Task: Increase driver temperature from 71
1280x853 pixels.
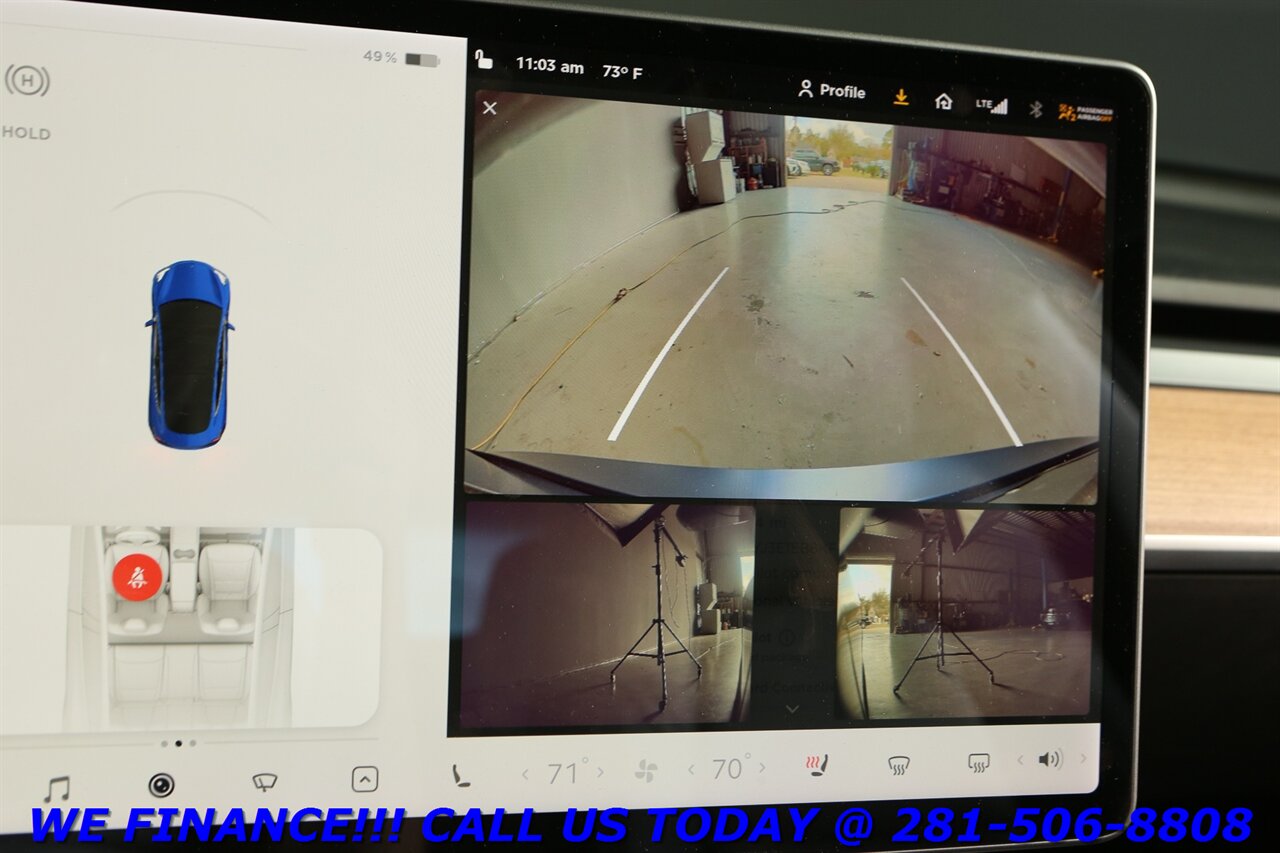Action: 600,772
